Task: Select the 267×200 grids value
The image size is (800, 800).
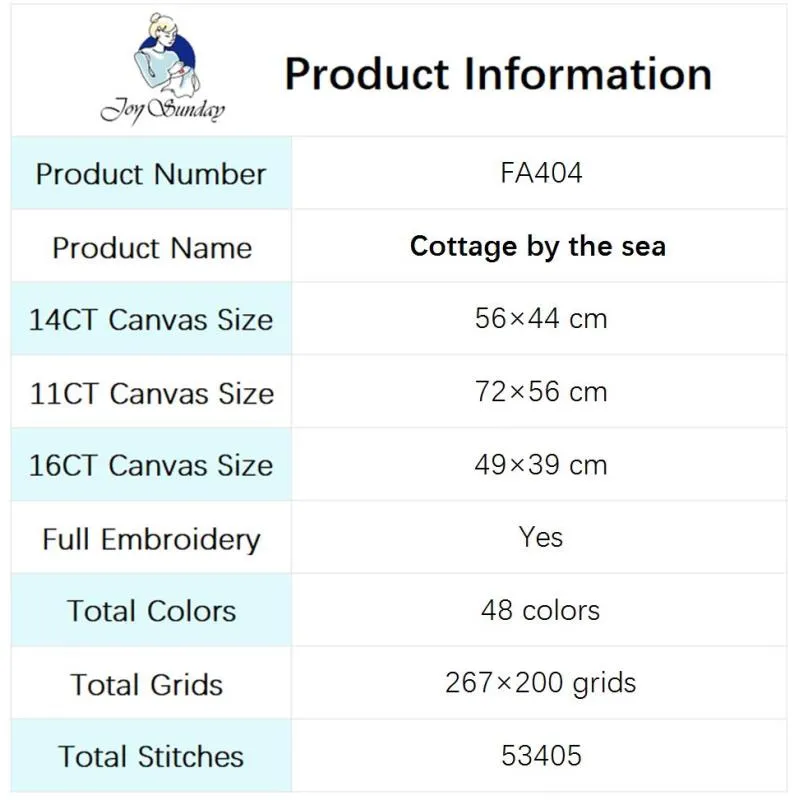Action: [541, 683]
